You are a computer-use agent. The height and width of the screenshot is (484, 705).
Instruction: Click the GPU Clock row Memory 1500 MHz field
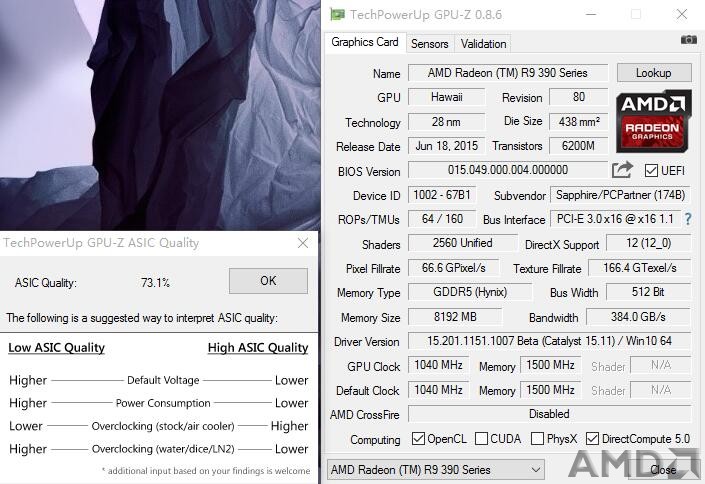click(550, 365)
